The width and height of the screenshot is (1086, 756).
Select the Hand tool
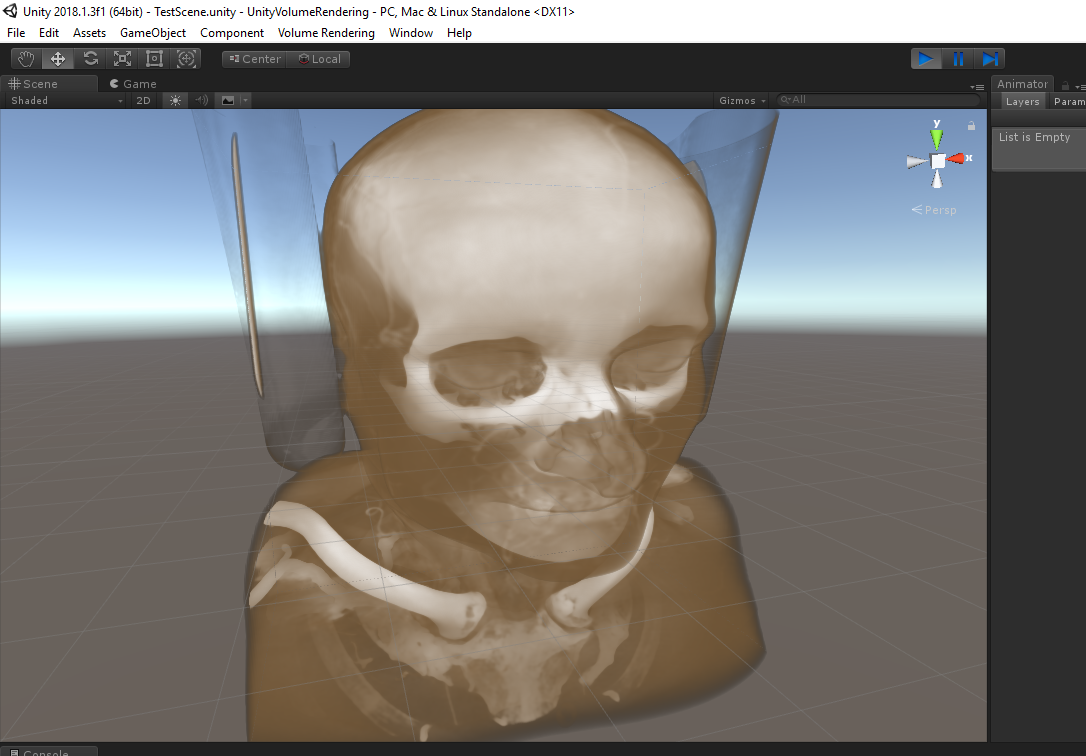pos(26,59)
